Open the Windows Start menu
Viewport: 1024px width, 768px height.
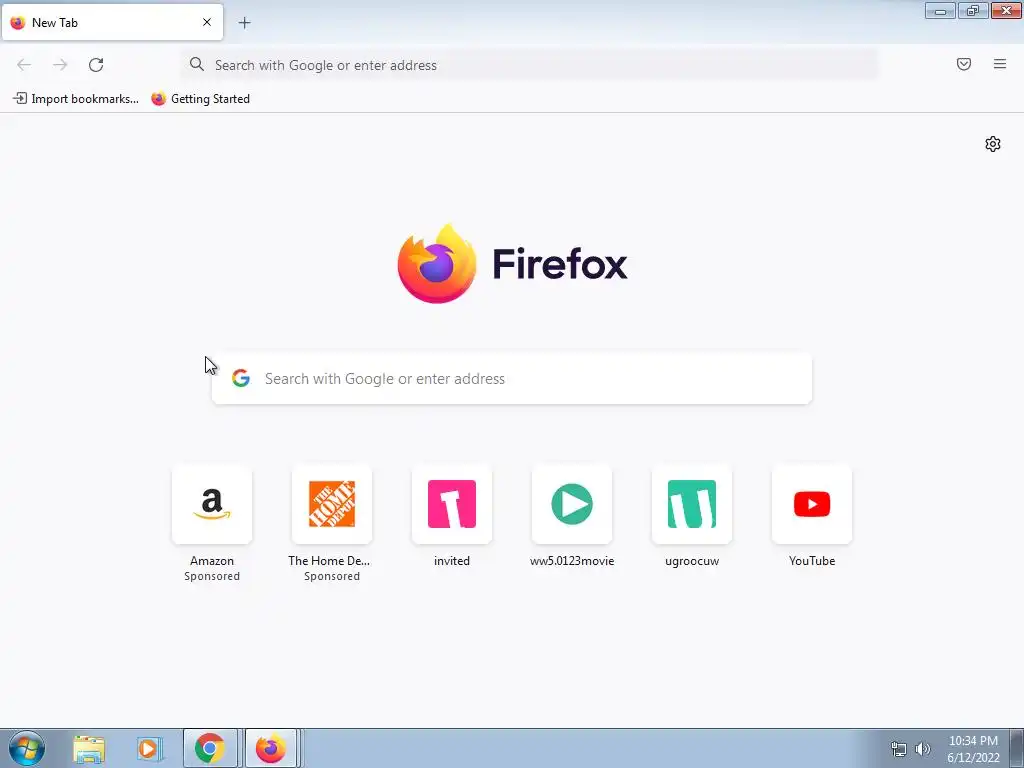click(x=27, y=748)
